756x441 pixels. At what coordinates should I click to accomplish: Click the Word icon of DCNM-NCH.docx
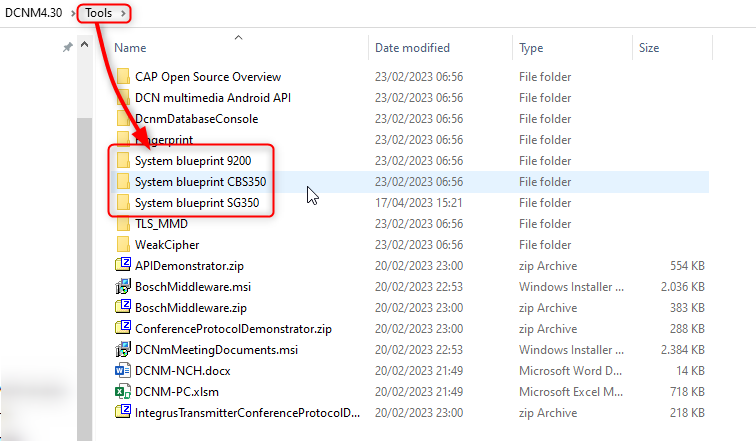click(123, 370)
